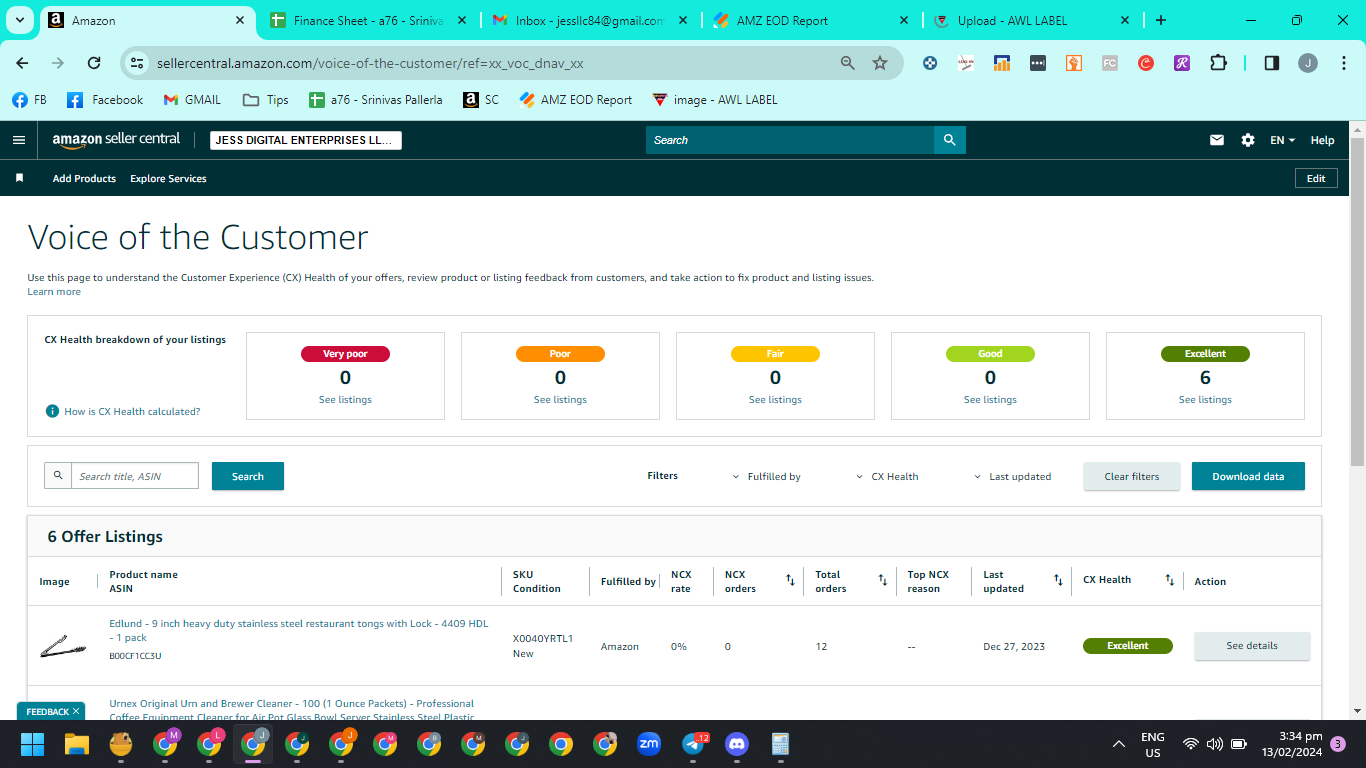This screenshot has height=768, width=1366.
Task: Open the Chrome Extensions puzzle icon
Action: click(1218, 63)
